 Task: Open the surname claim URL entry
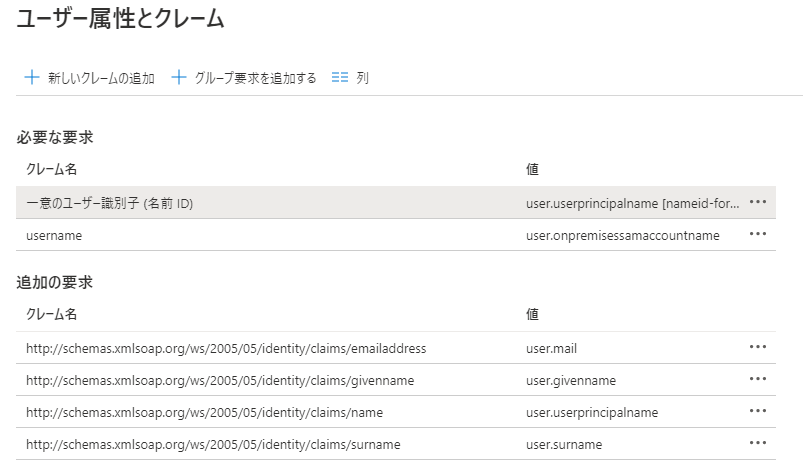click(213, 444)
